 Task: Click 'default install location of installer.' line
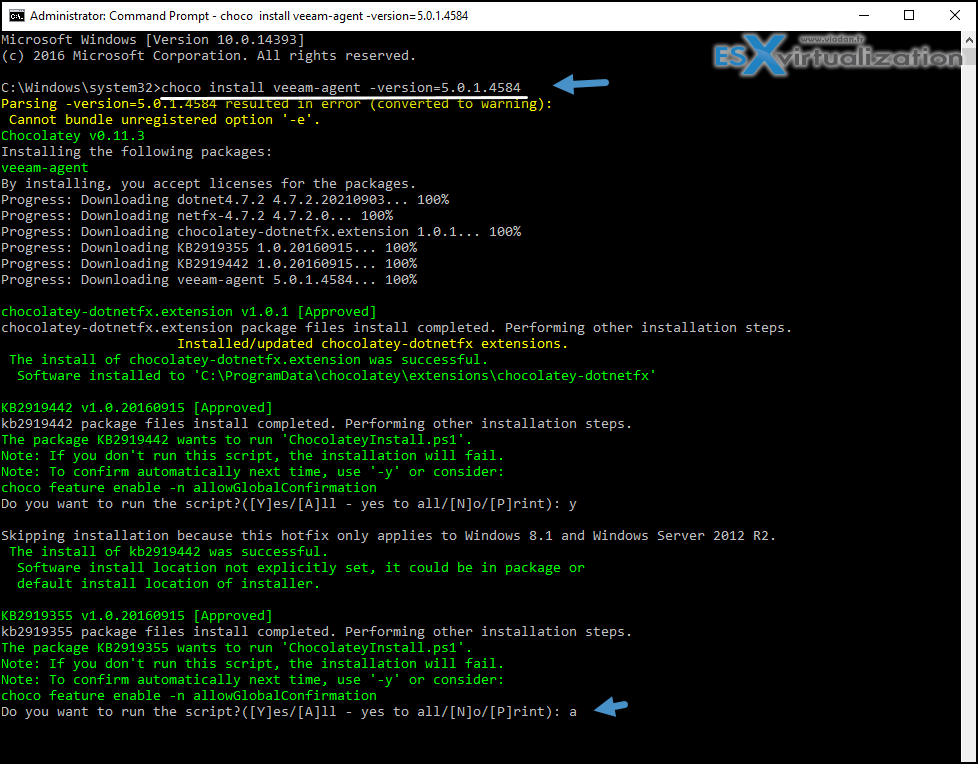click(168, 584)
